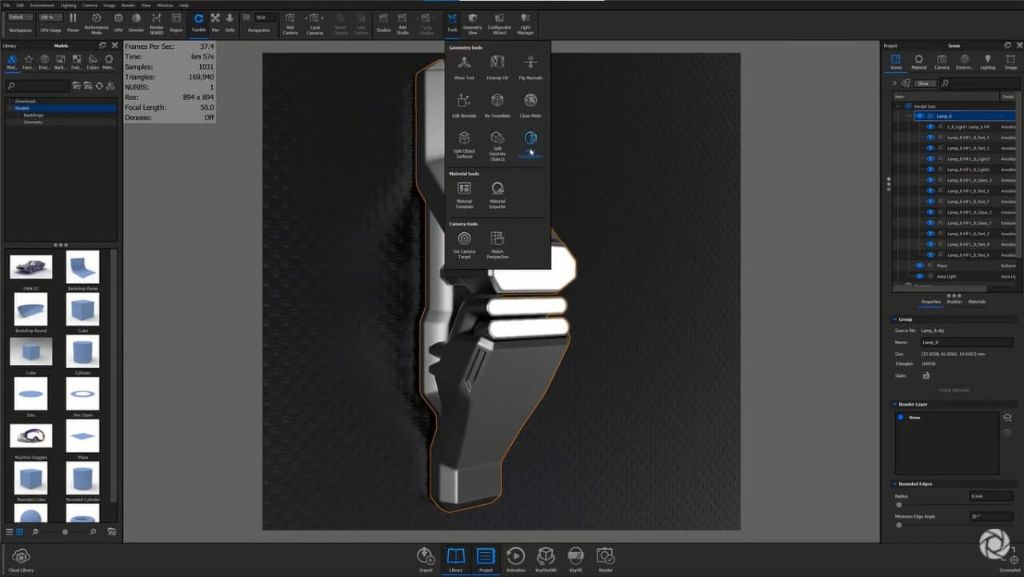Switch to the Material tab in Project panel

click(918, 62)
